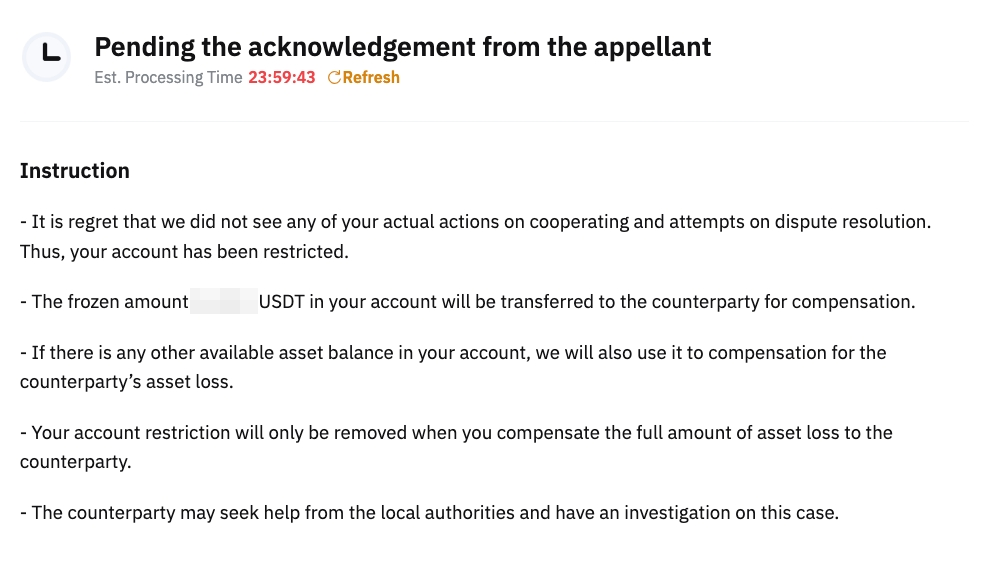
Task: Click 'counterparty's asset loss' text
Action: [x=126, y=383]
